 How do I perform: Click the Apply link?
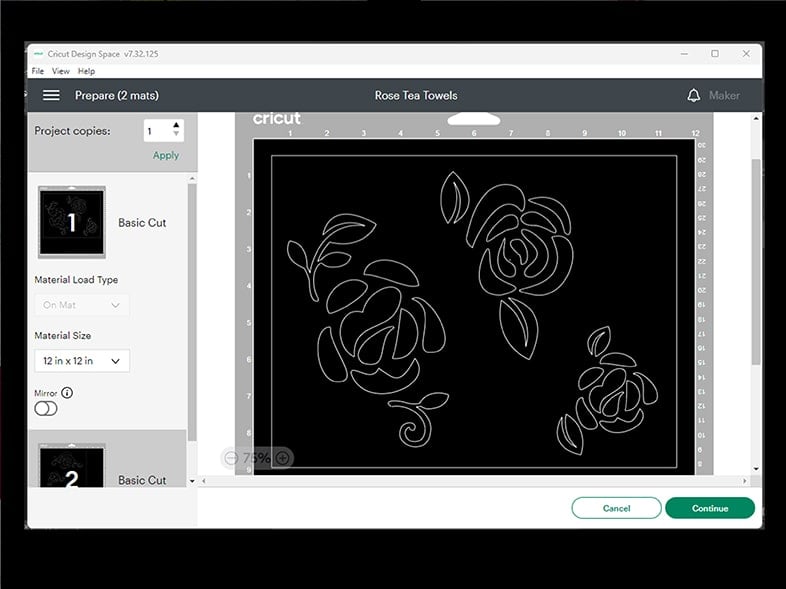pos(166,155)
